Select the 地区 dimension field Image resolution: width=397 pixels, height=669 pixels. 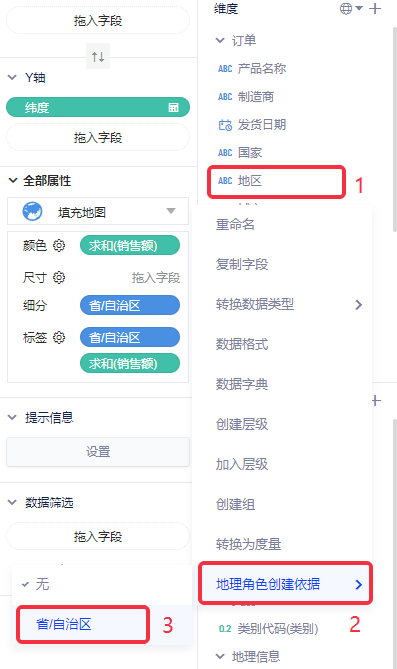pyautogui.click(x=276, y=182)
